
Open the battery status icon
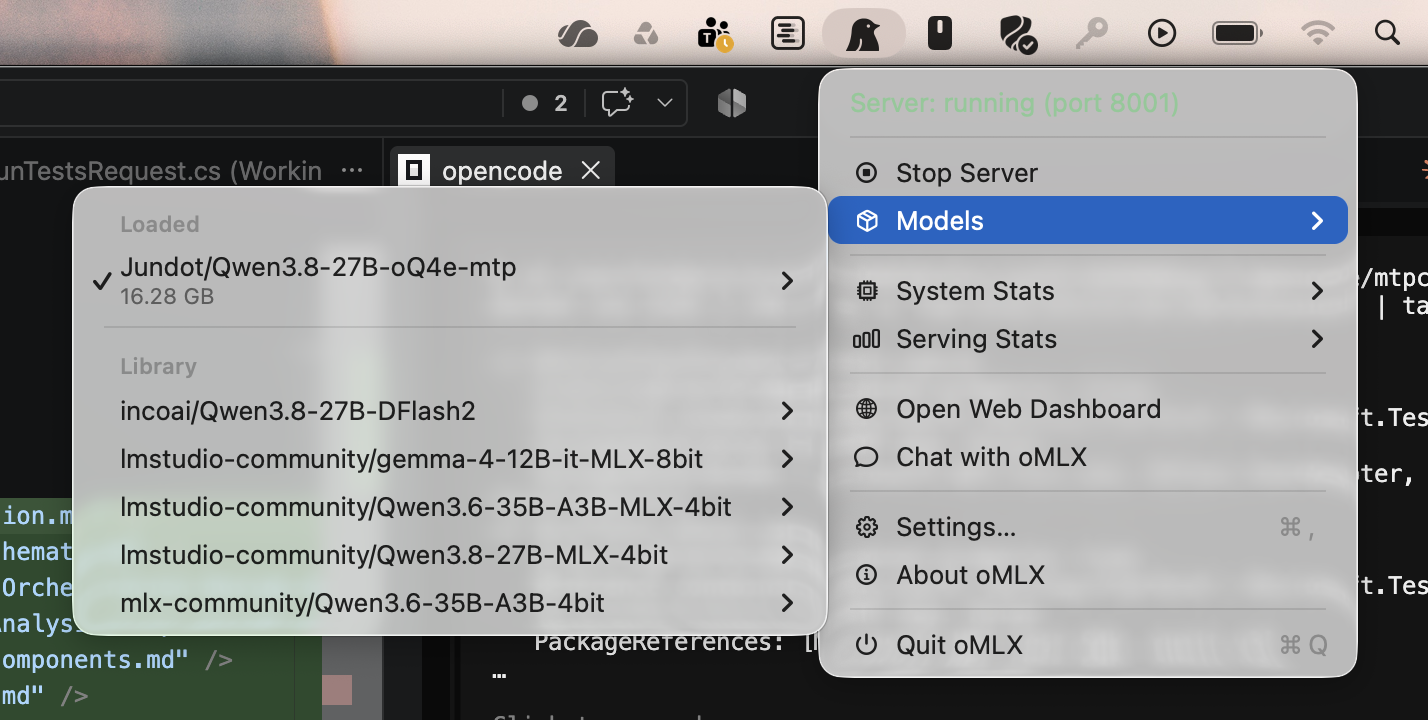point(1238,34)
